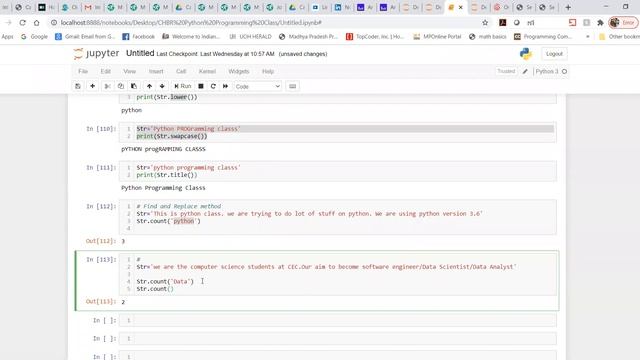Open the Gmail bookmark

point(85,37)
